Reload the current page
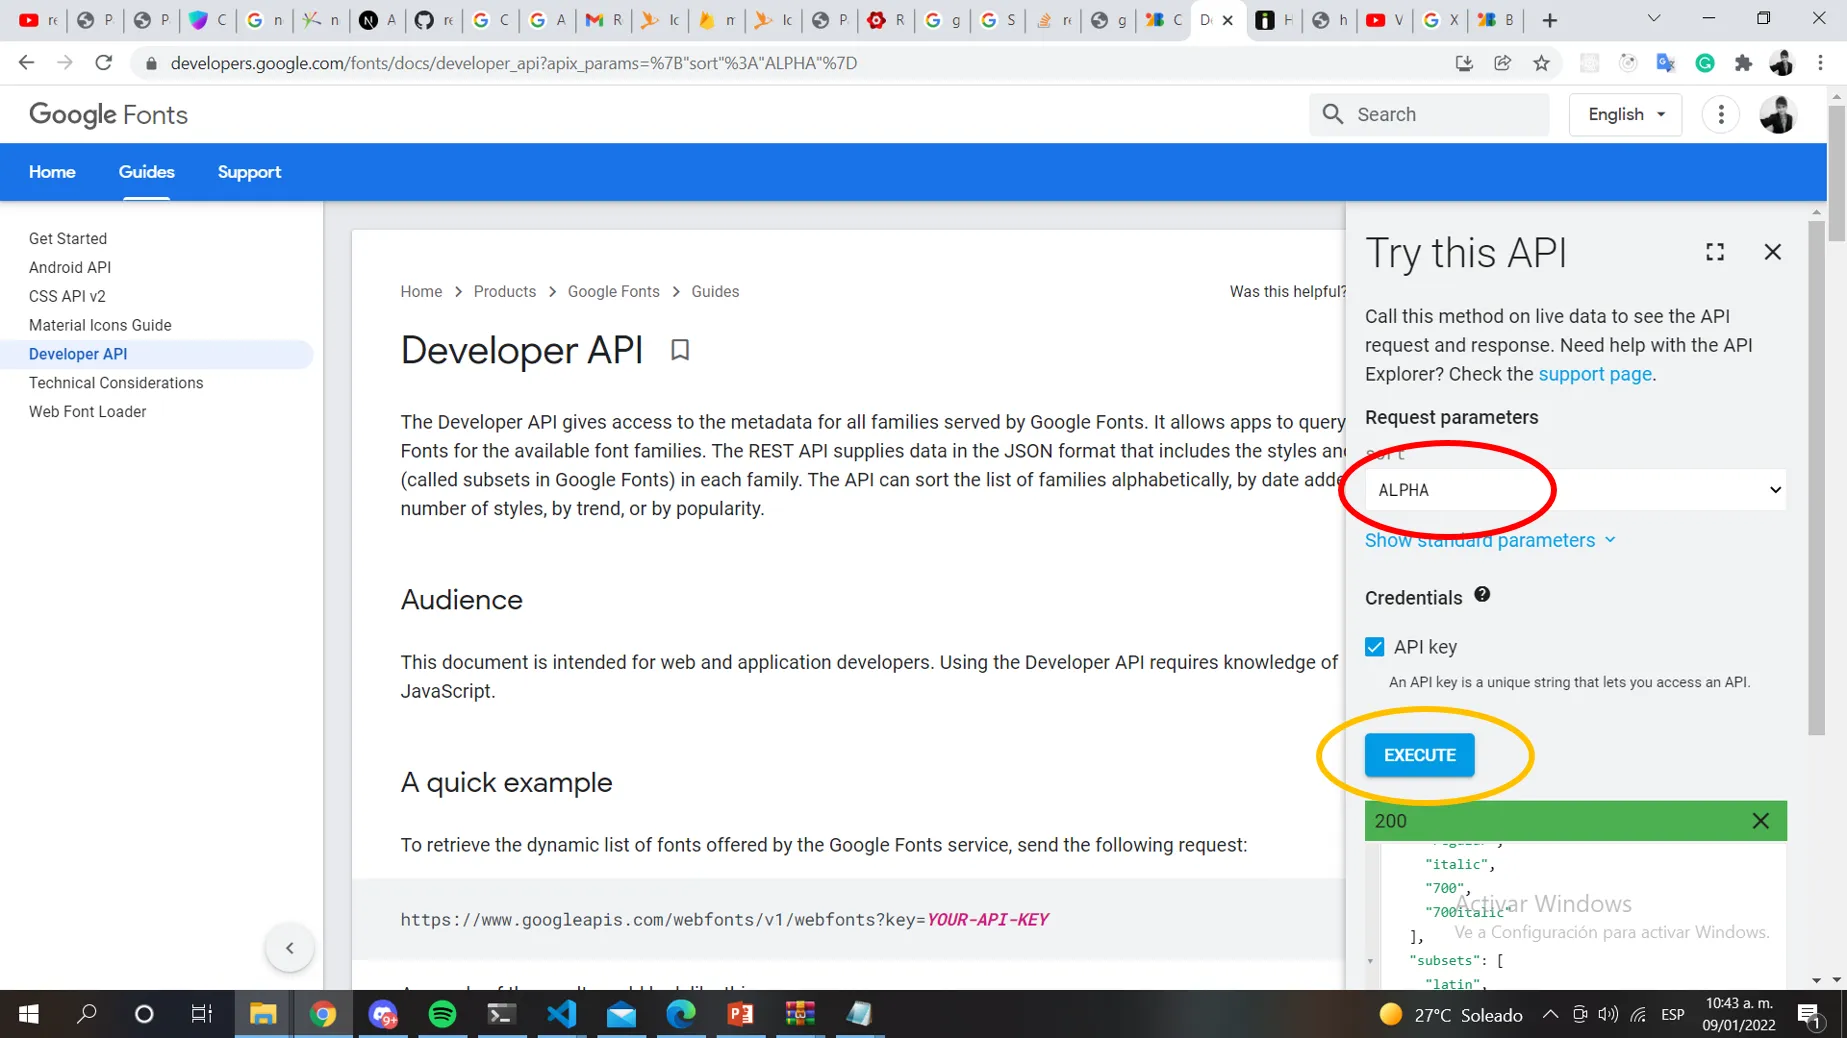Viewport: 1847px width, 1038px height. [x=104, y=63]
